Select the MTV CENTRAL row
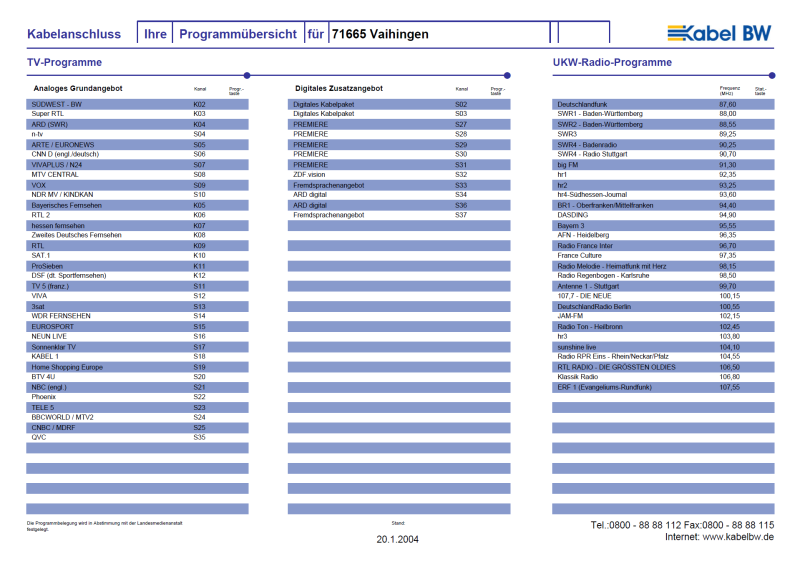The width and height of the screenshot is (800, 566). coord(137,175)
